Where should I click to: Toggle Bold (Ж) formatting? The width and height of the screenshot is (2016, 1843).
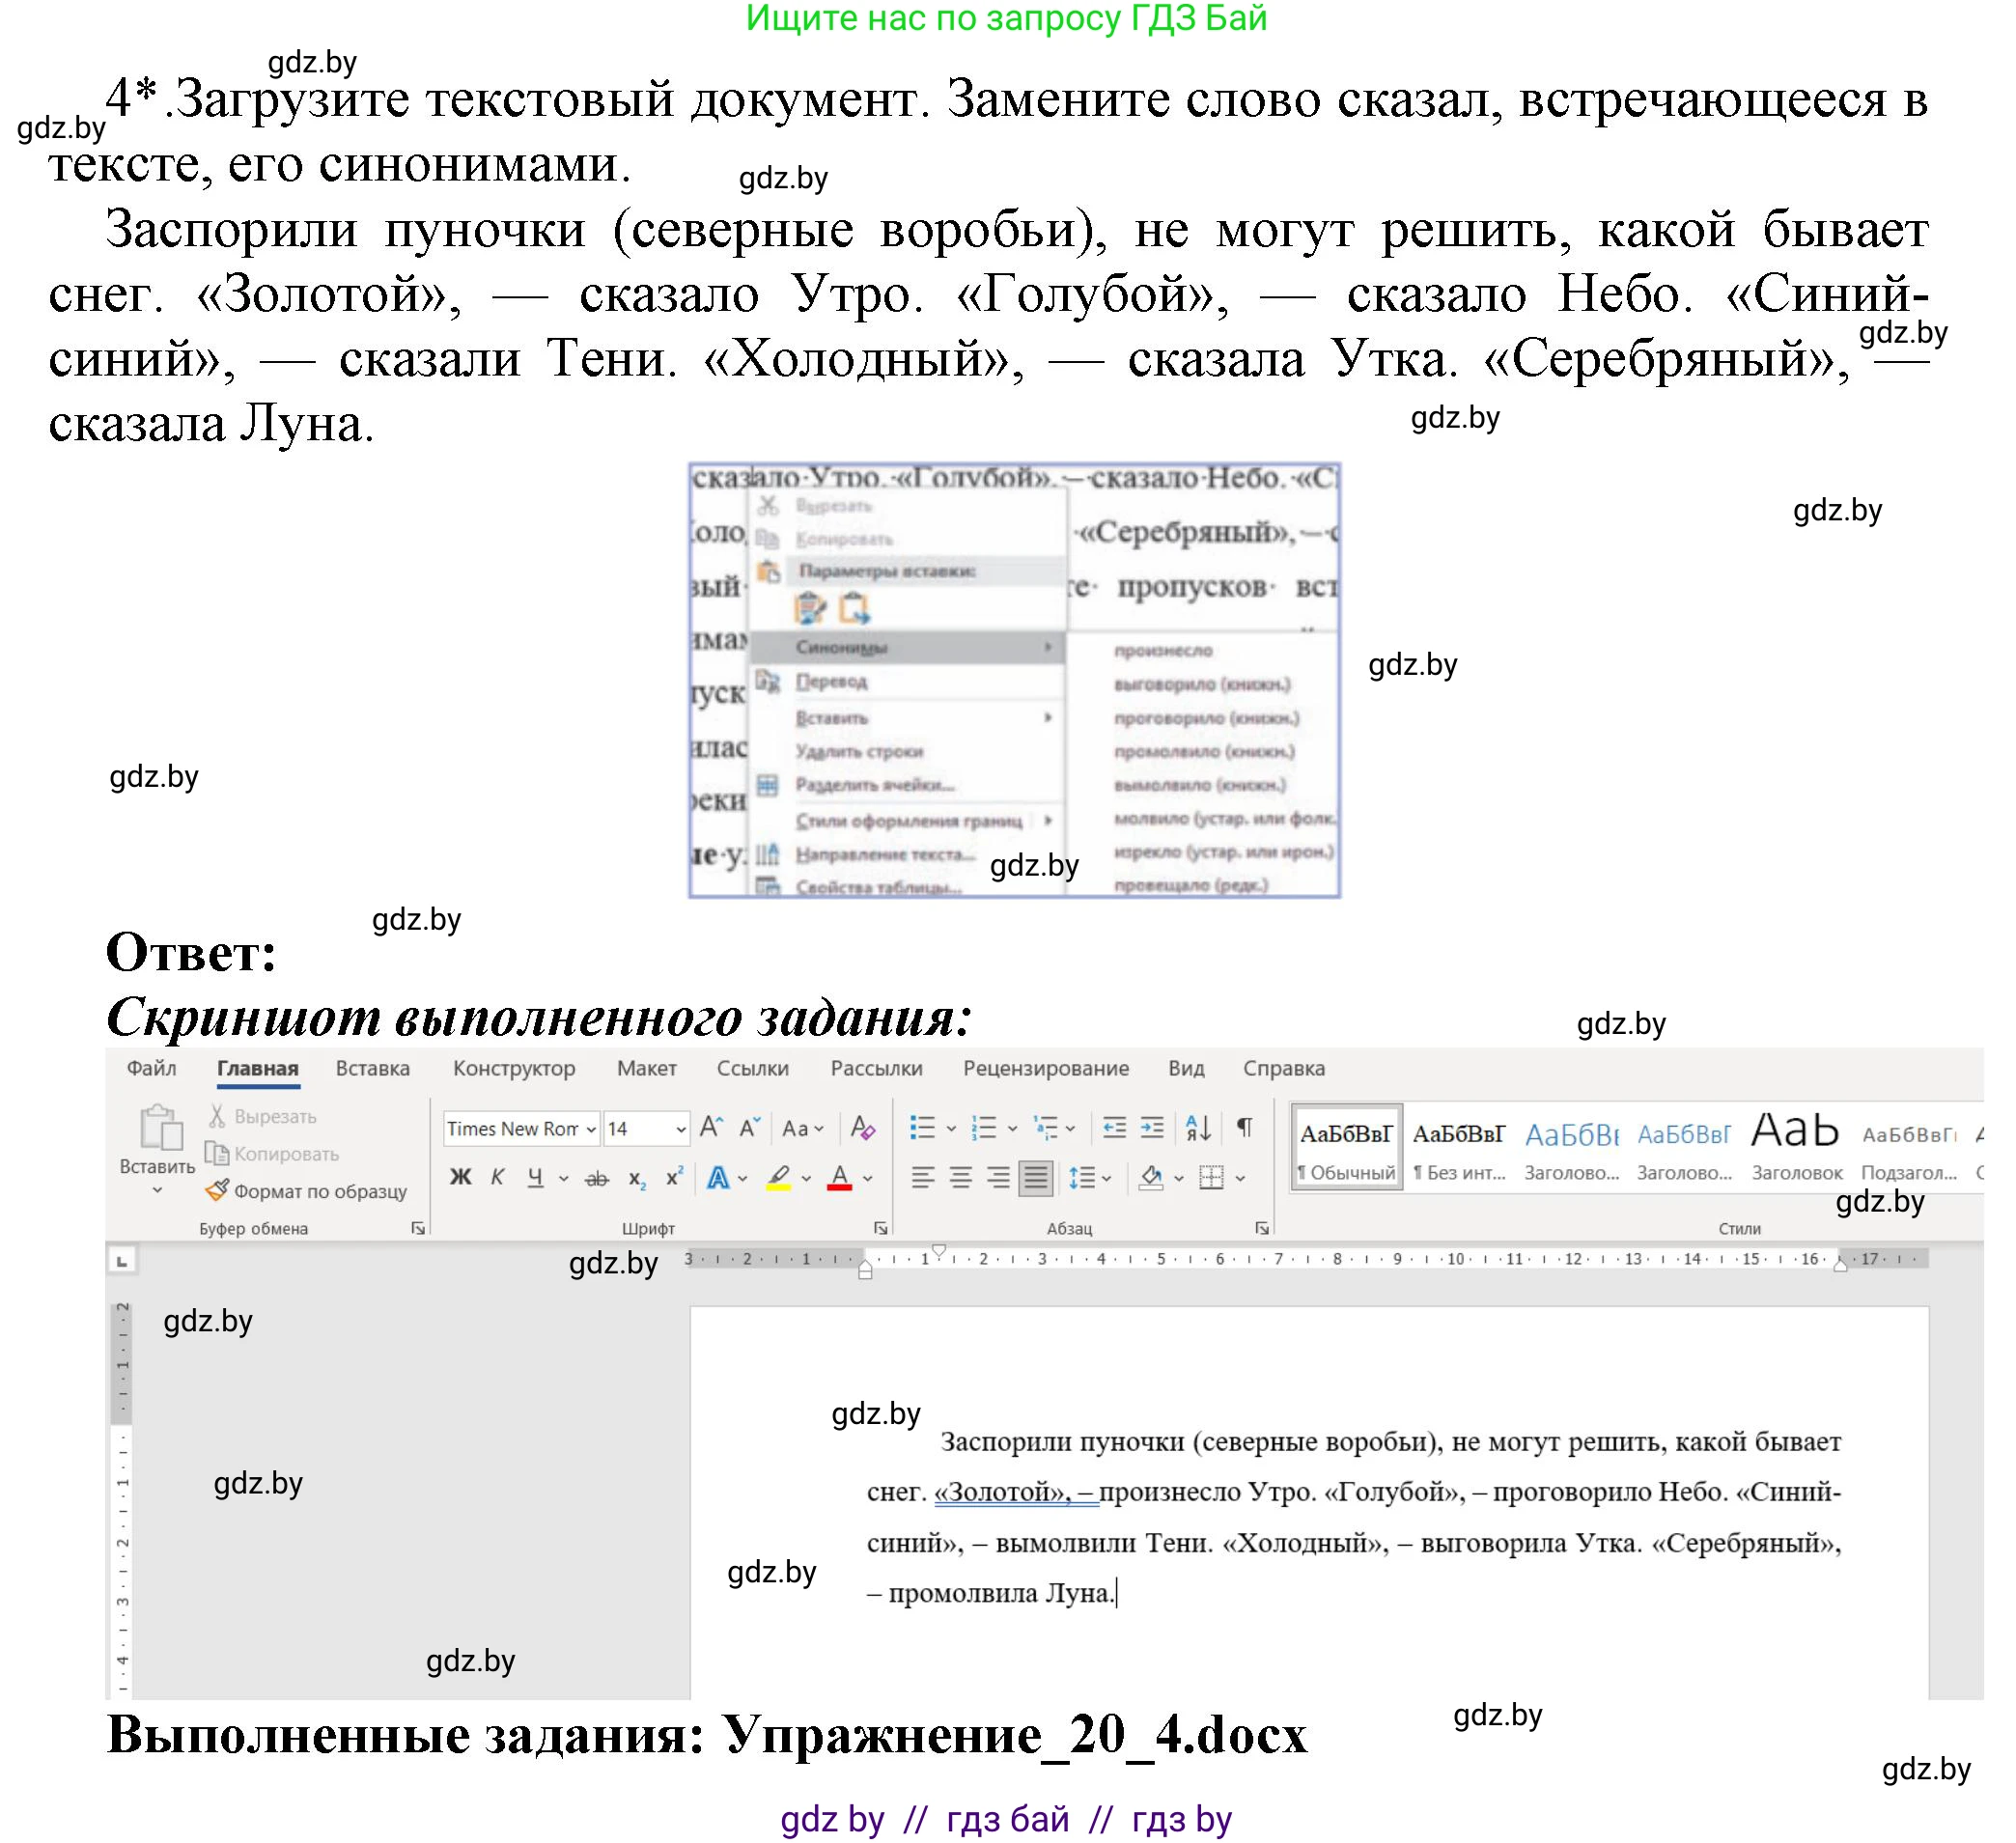point(460,1178)
